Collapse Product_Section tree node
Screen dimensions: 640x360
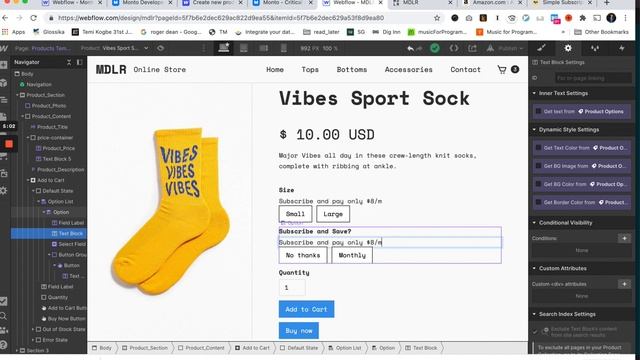point(18,95)
